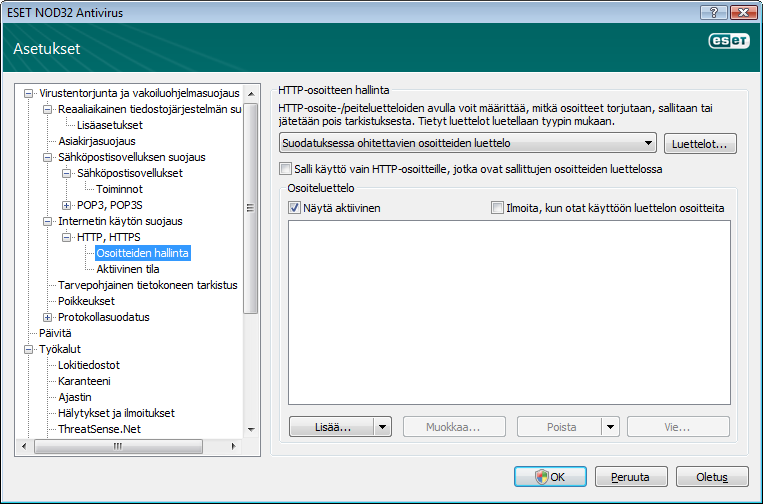This screenshot has width=763, height=504.
Task: Open the Lisää button dropdown arrow
Action: click(382, 427)
